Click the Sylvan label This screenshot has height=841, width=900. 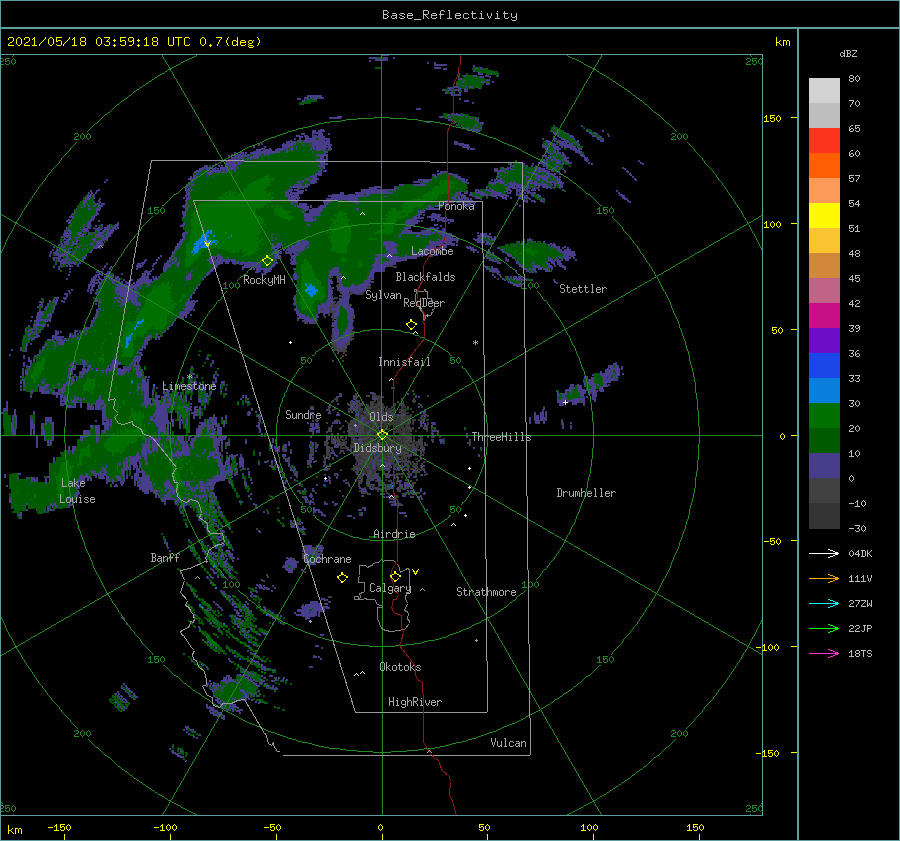point(383,295)
